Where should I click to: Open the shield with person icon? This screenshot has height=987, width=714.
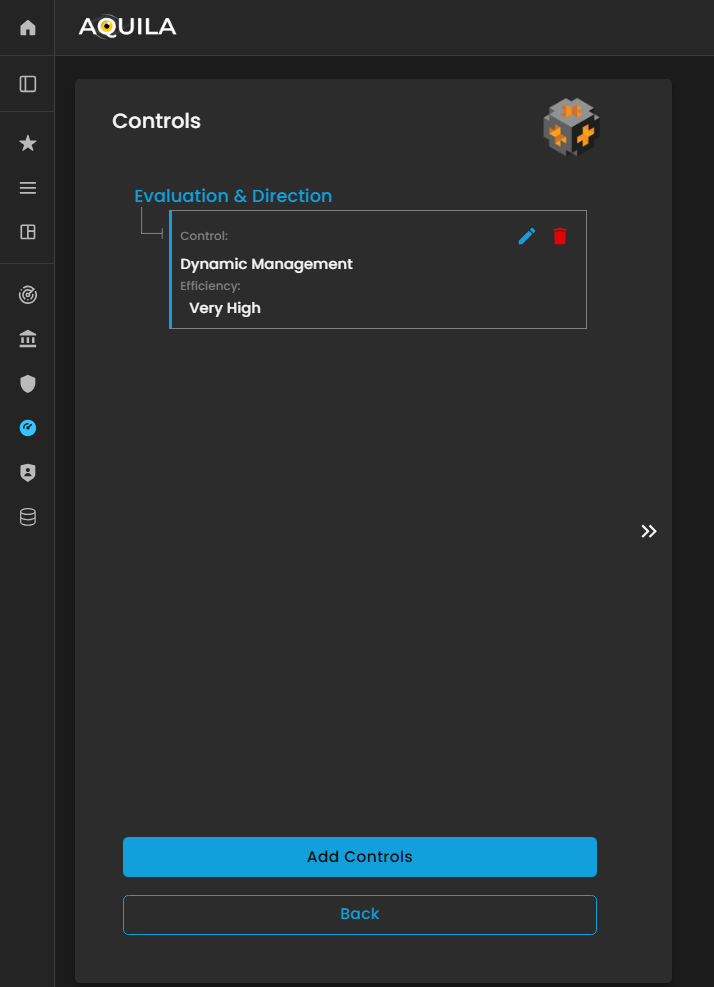28,473
